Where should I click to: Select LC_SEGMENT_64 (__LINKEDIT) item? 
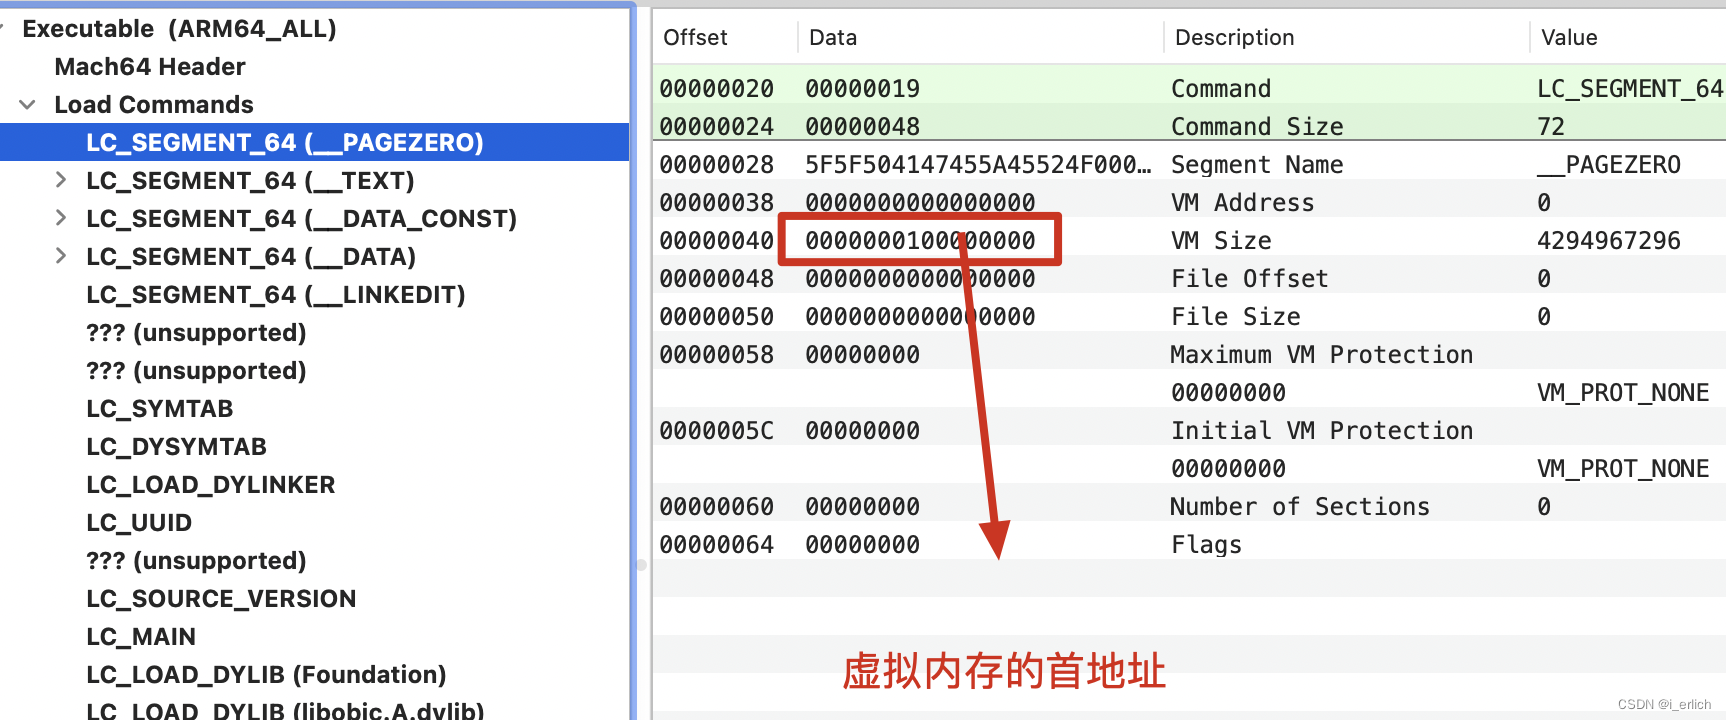point(276,295)
